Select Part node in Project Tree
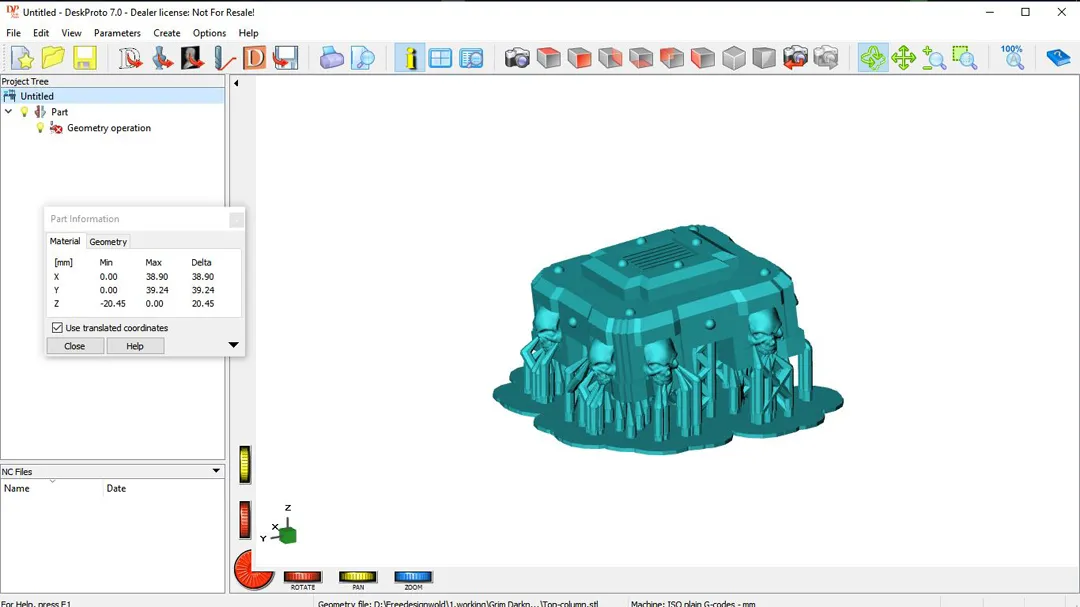The width and height of the screenshot is (1080, 607). pos(59,112)
